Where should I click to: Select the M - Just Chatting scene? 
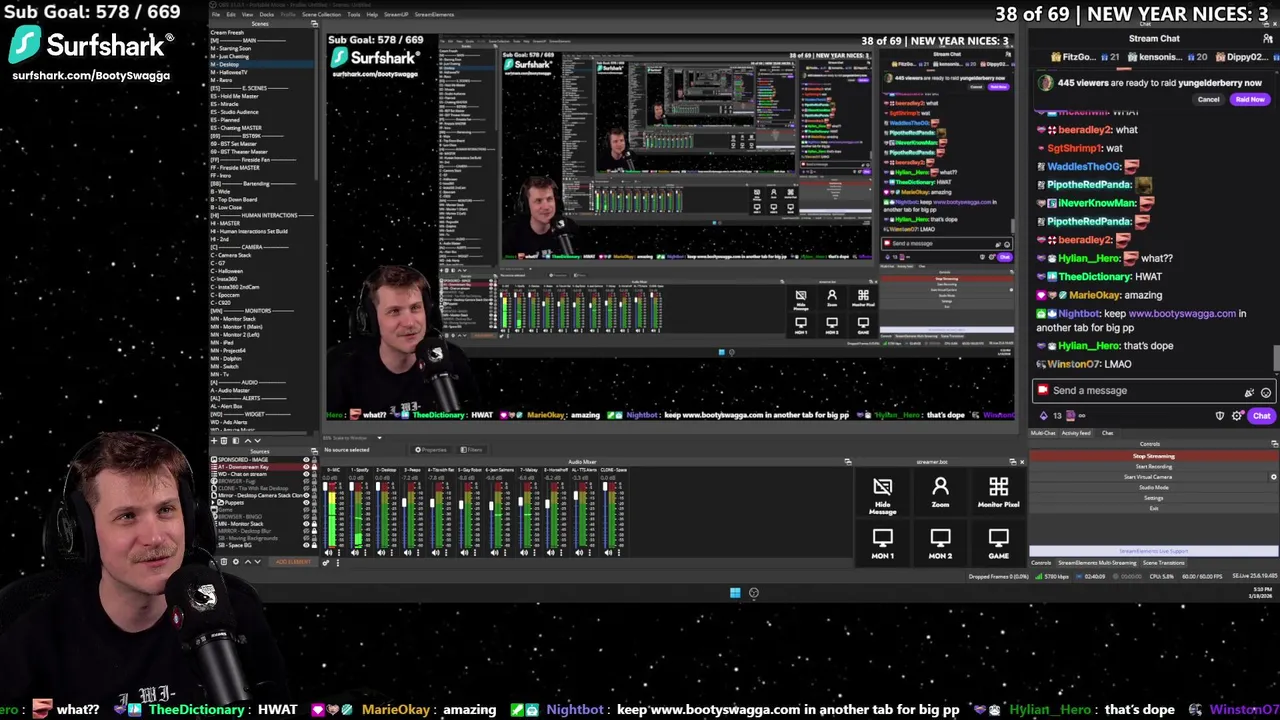tap(230, 56)
